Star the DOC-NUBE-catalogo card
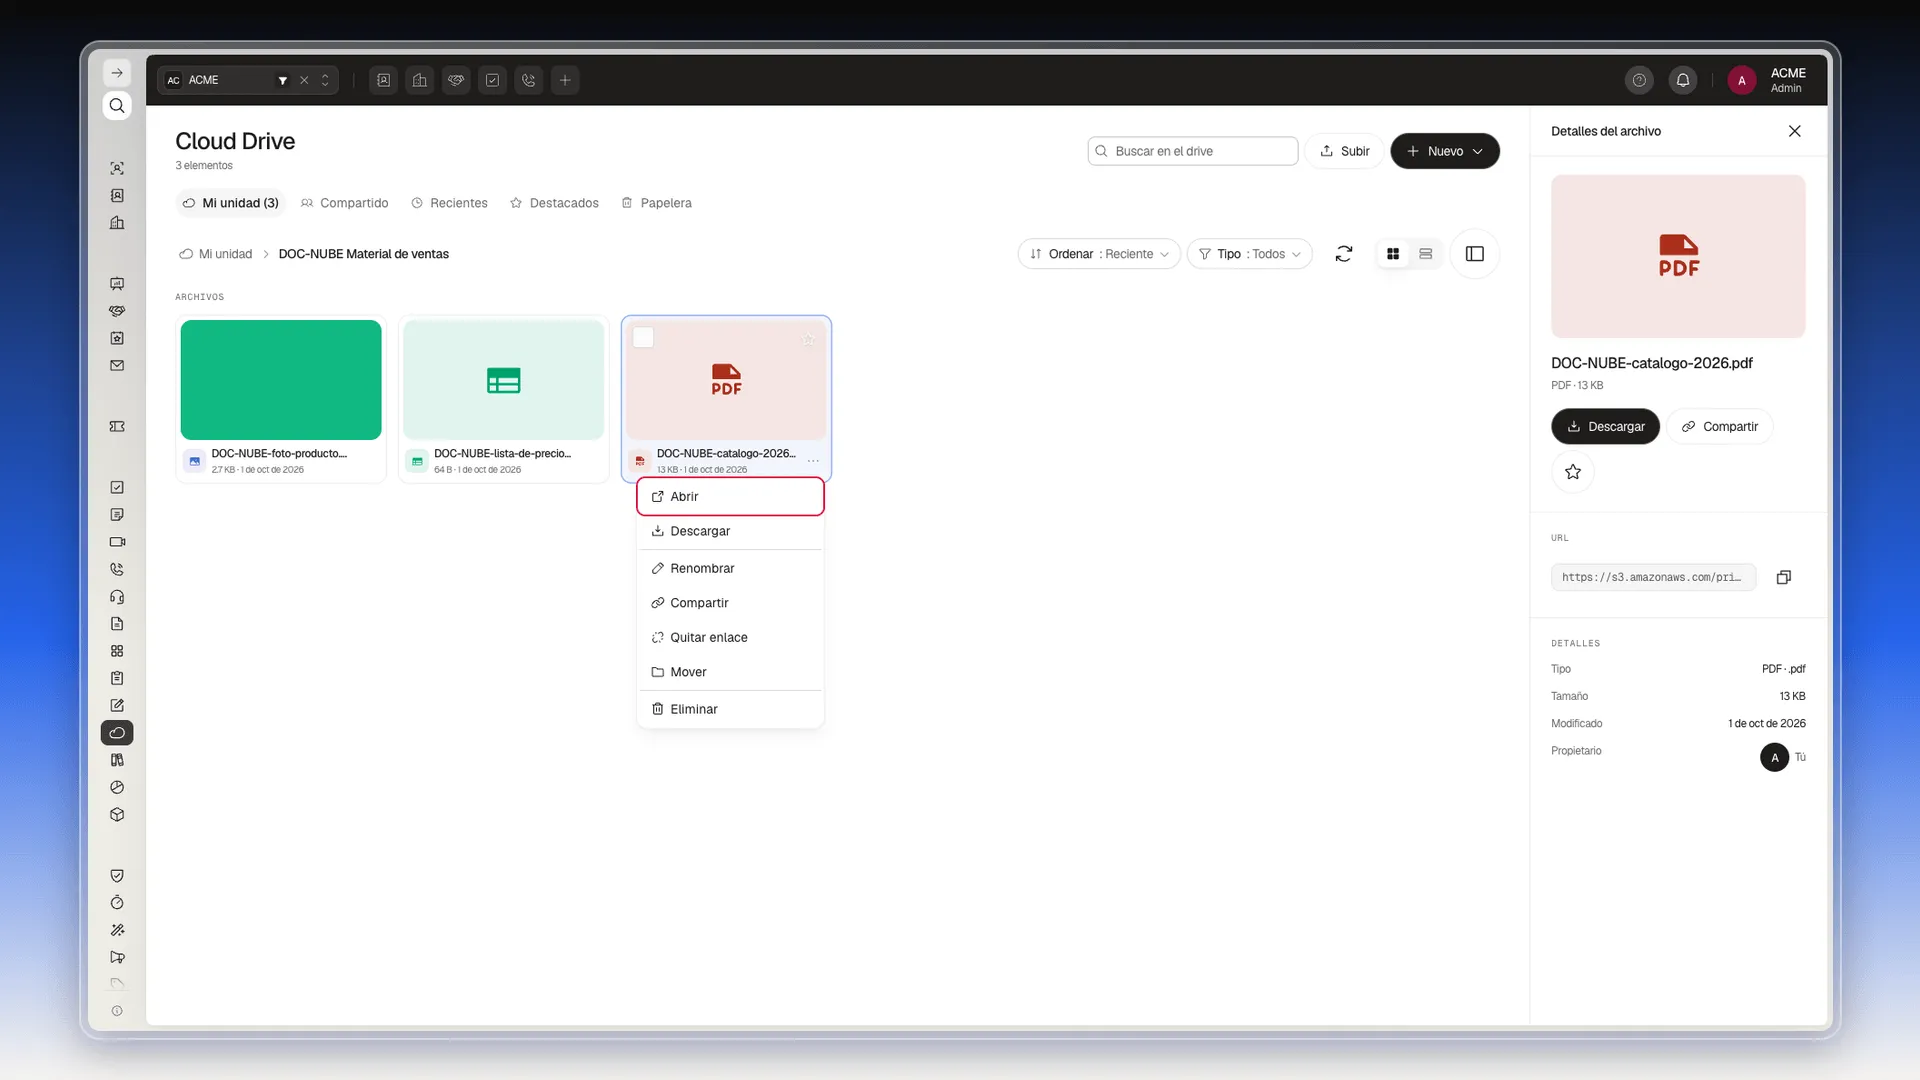This screenshot has height=1080, width=1920. [808, 340]
